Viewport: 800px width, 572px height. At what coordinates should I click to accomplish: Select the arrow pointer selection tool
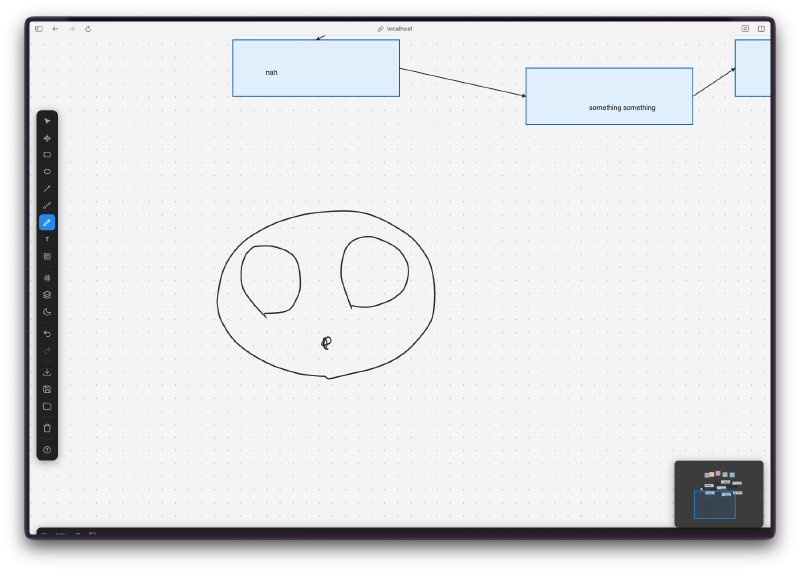click(x=47, y=121)
